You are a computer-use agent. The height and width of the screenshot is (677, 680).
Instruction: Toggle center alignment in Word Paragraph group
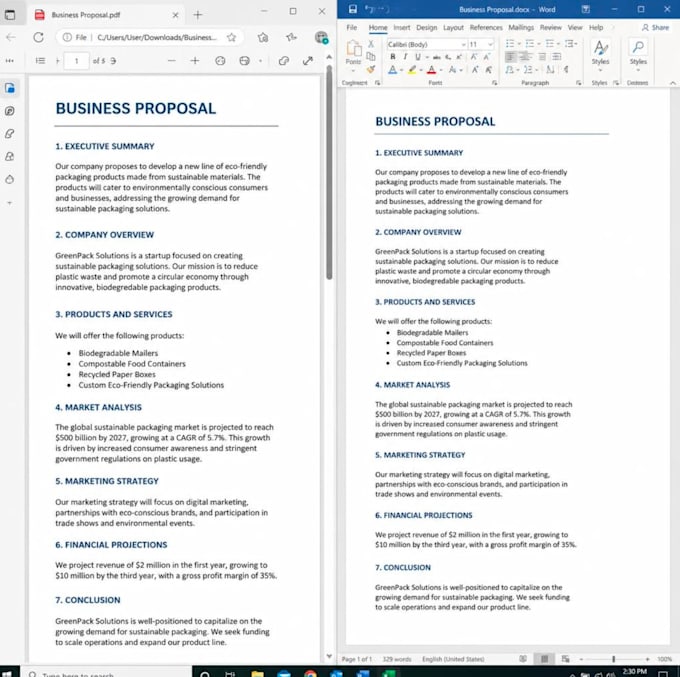point(526,56)
